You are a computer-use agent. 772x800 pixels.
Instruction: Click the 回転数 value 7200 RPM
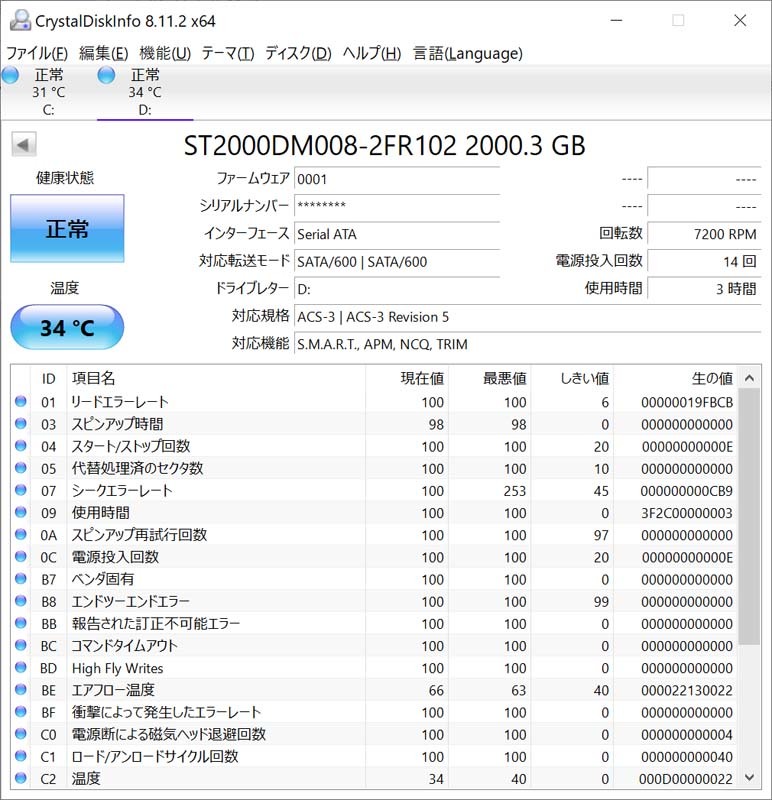[704, 234]
